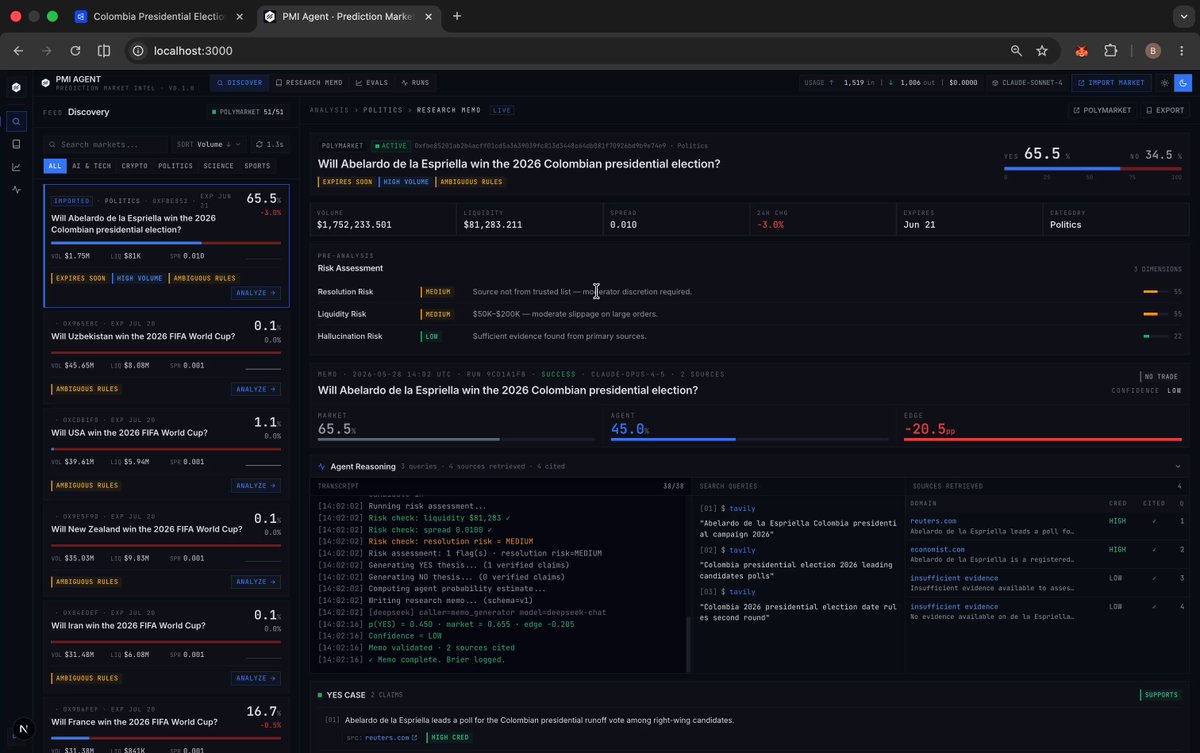1200x753 pixels.
Task: Click the Import Market button
Action: 1111,83
